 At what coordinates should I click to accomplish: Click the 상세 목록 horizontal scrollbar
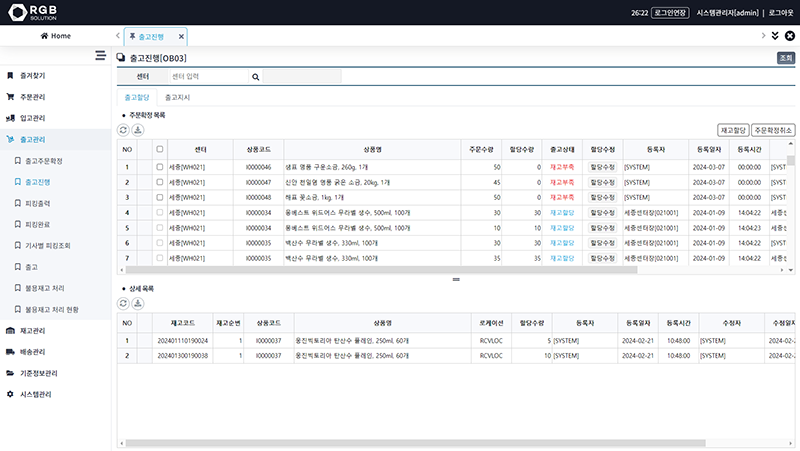(x=416, y=443)
